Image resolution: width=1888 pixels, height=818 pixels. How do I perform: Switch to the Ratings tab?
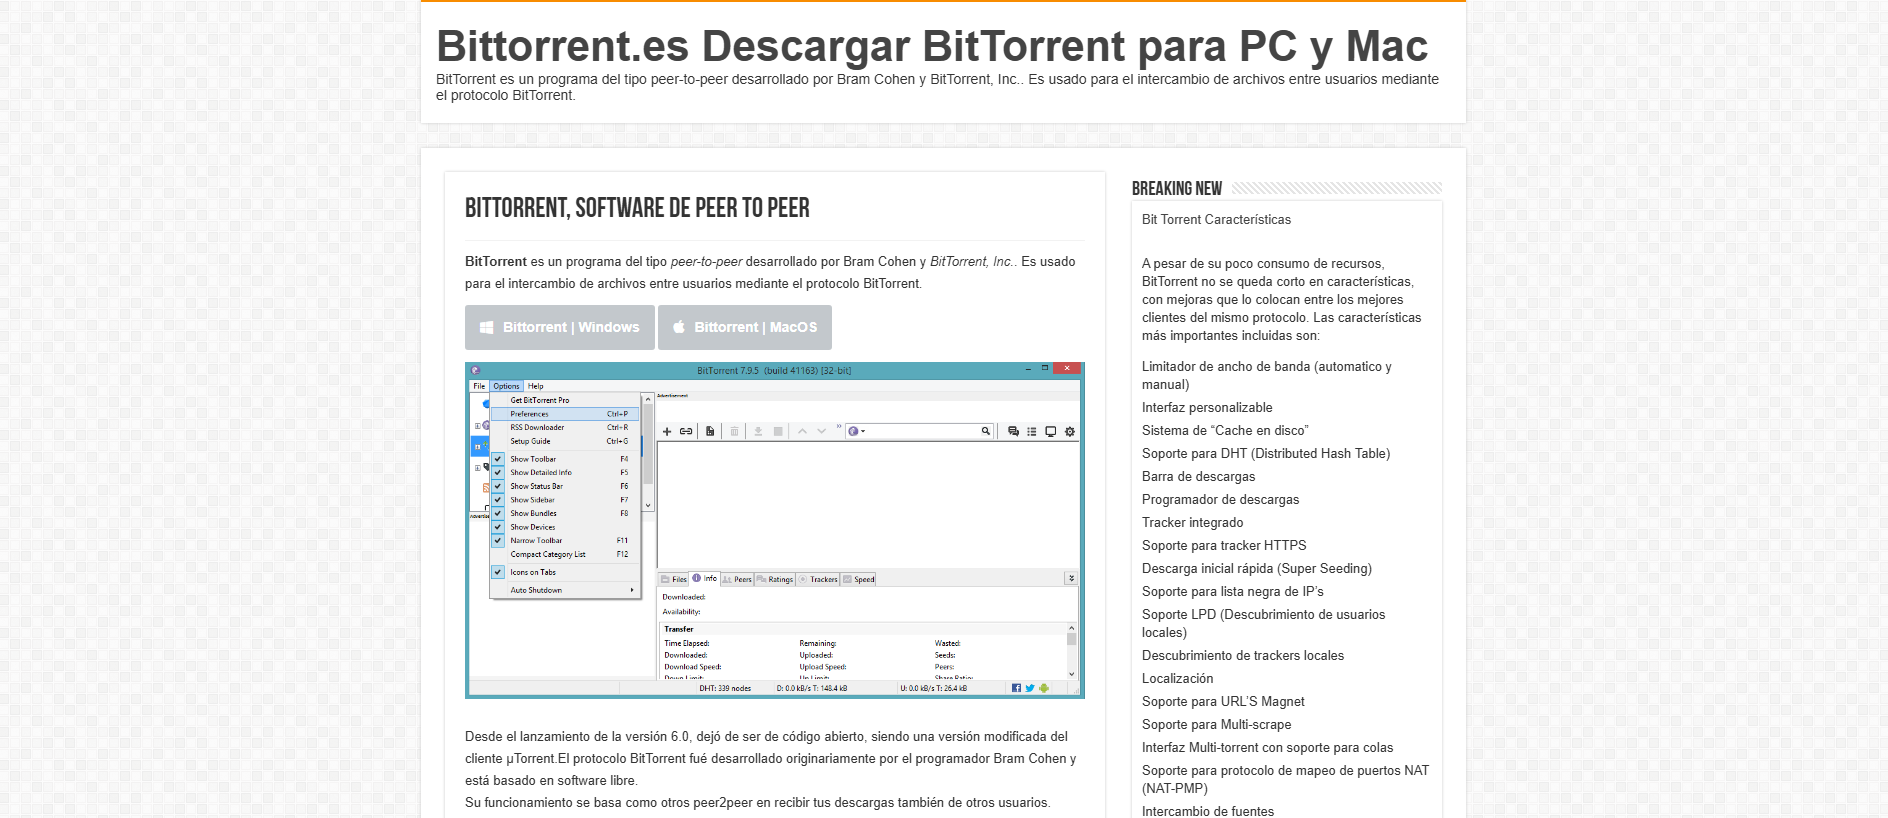pyautogui.click(x=775, y=579)
